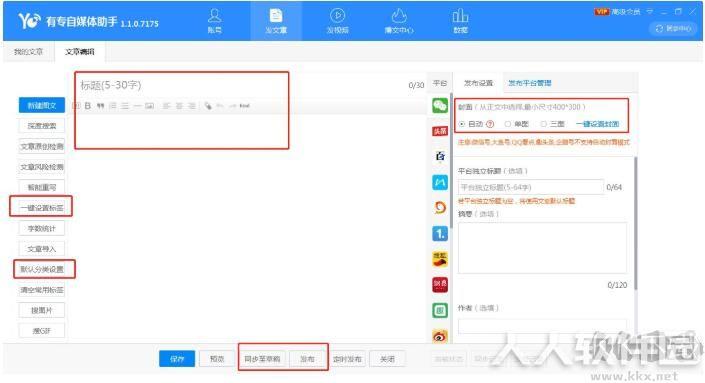705x383 pixels.
Task: Select the Sohu 搜狐 platform icon
Action: (x=440, y=259)
